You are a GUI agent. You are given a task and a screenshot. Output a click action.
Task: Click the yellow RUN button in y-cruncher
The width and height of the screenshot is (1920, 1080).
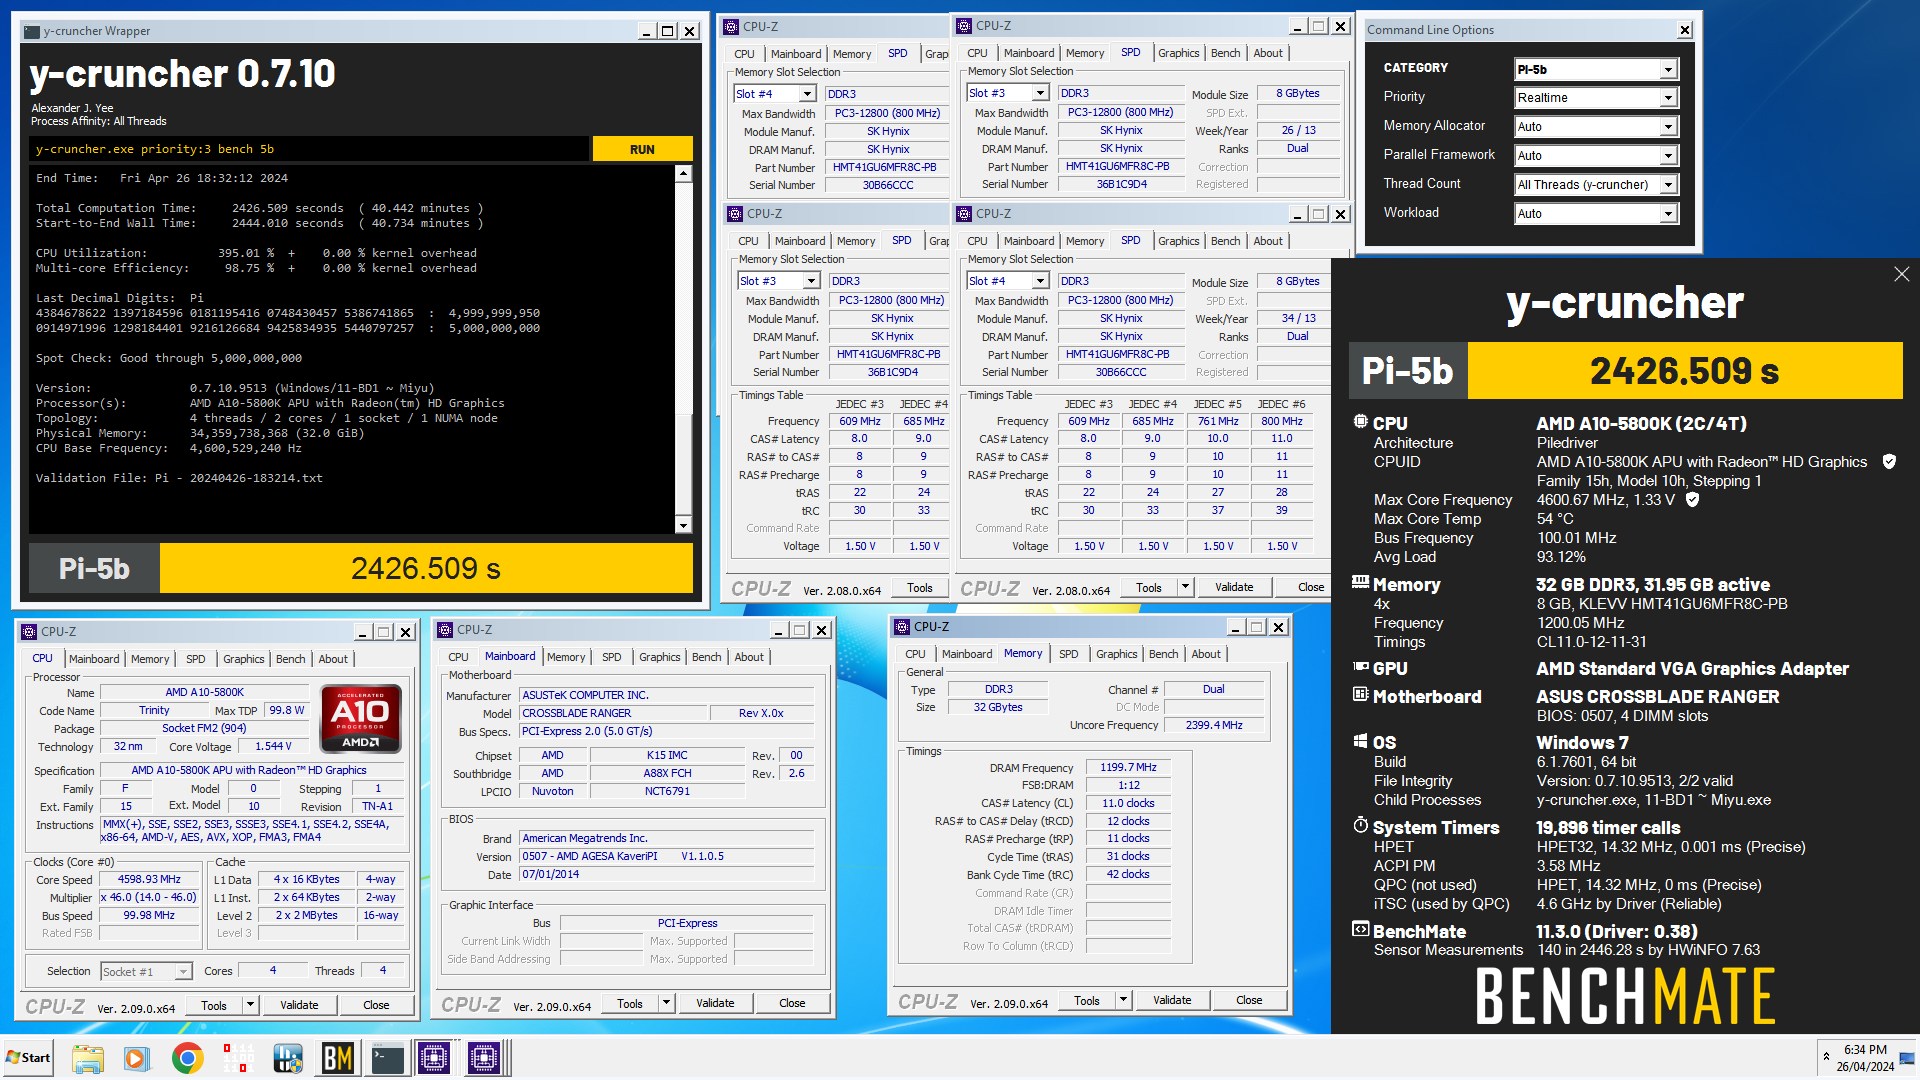coord(642,149)
